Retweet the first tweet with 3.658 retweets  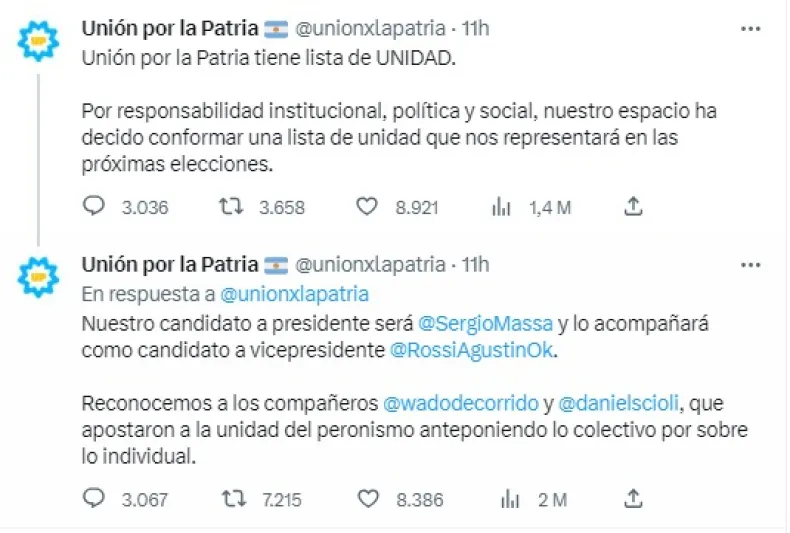pyautogui.click(x=231, y=208)
